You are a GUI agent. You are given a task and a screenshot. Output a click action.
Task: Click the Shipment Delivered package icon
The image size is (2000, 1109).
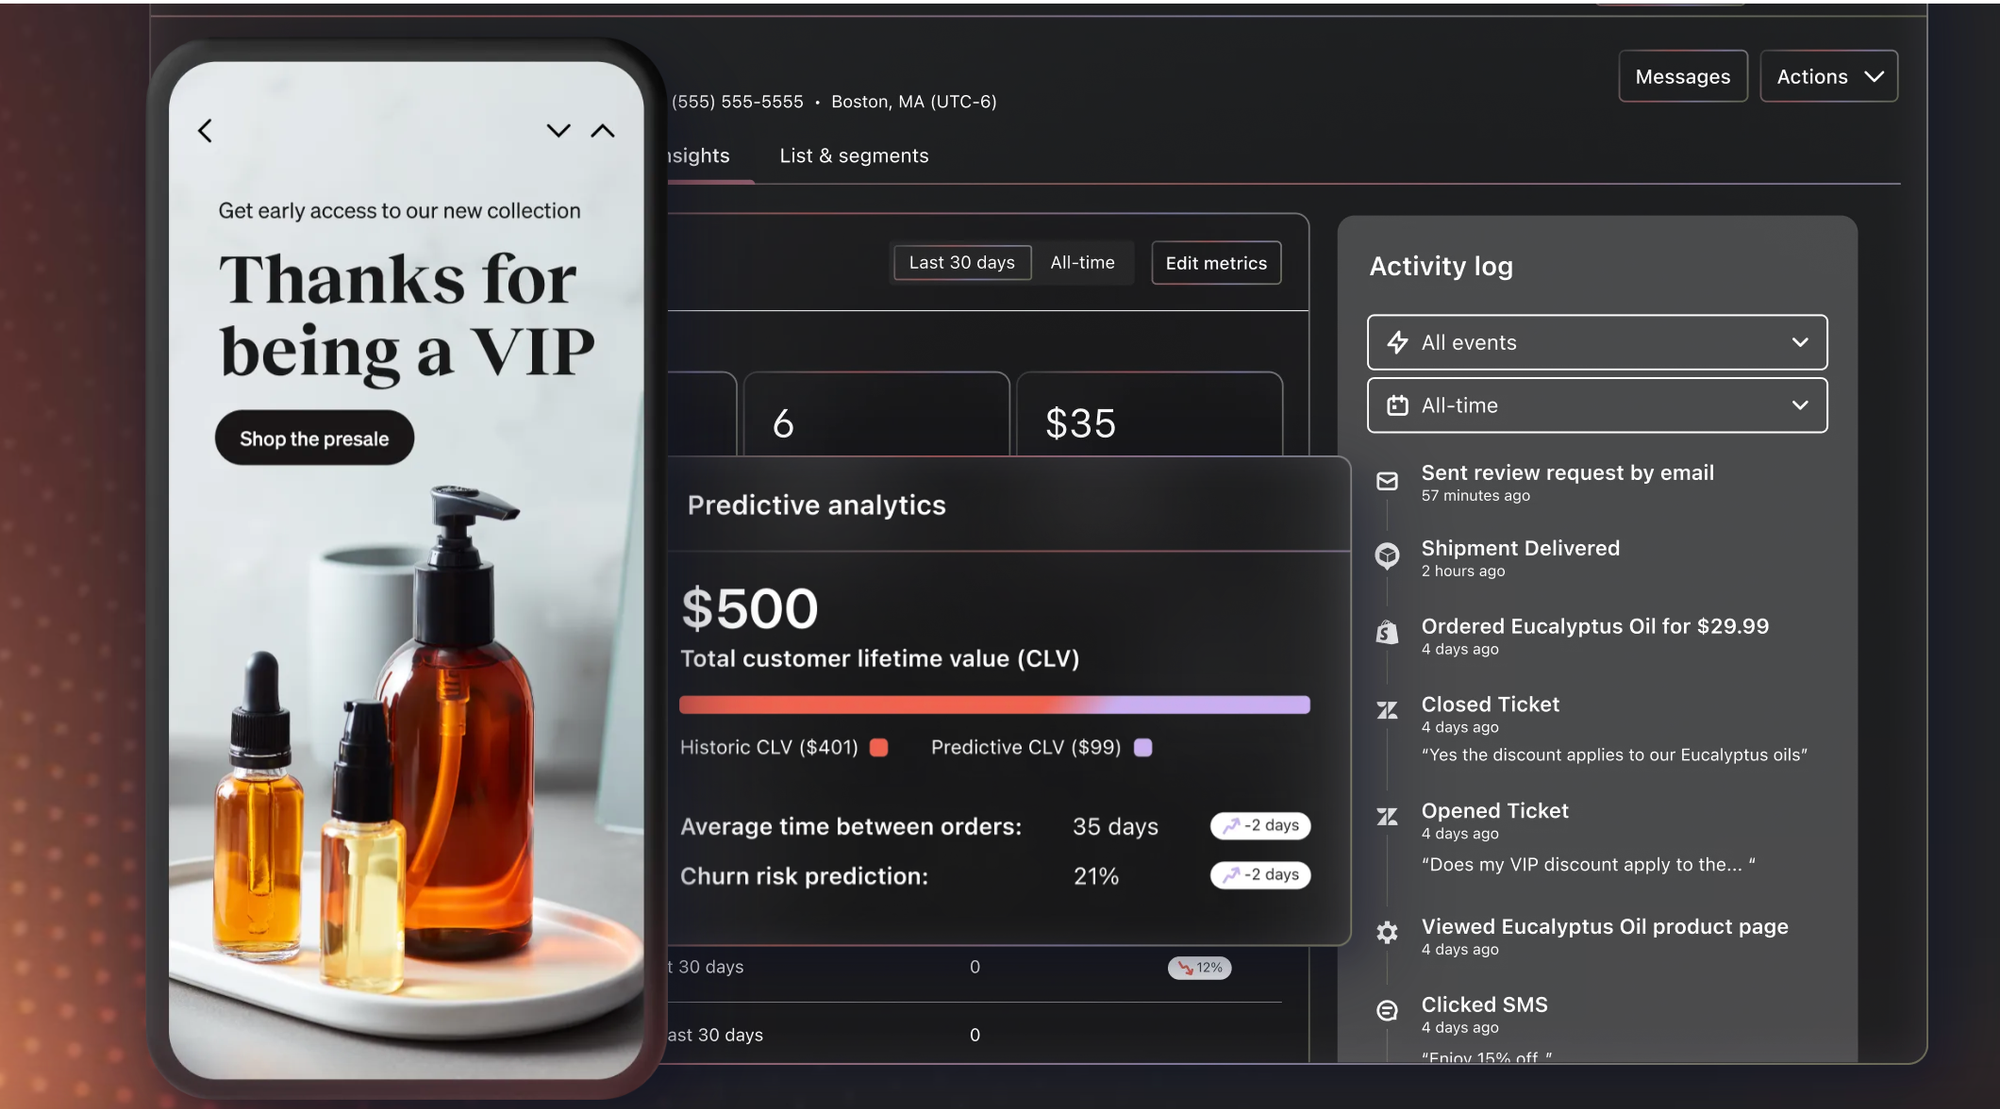[1387, 556]
